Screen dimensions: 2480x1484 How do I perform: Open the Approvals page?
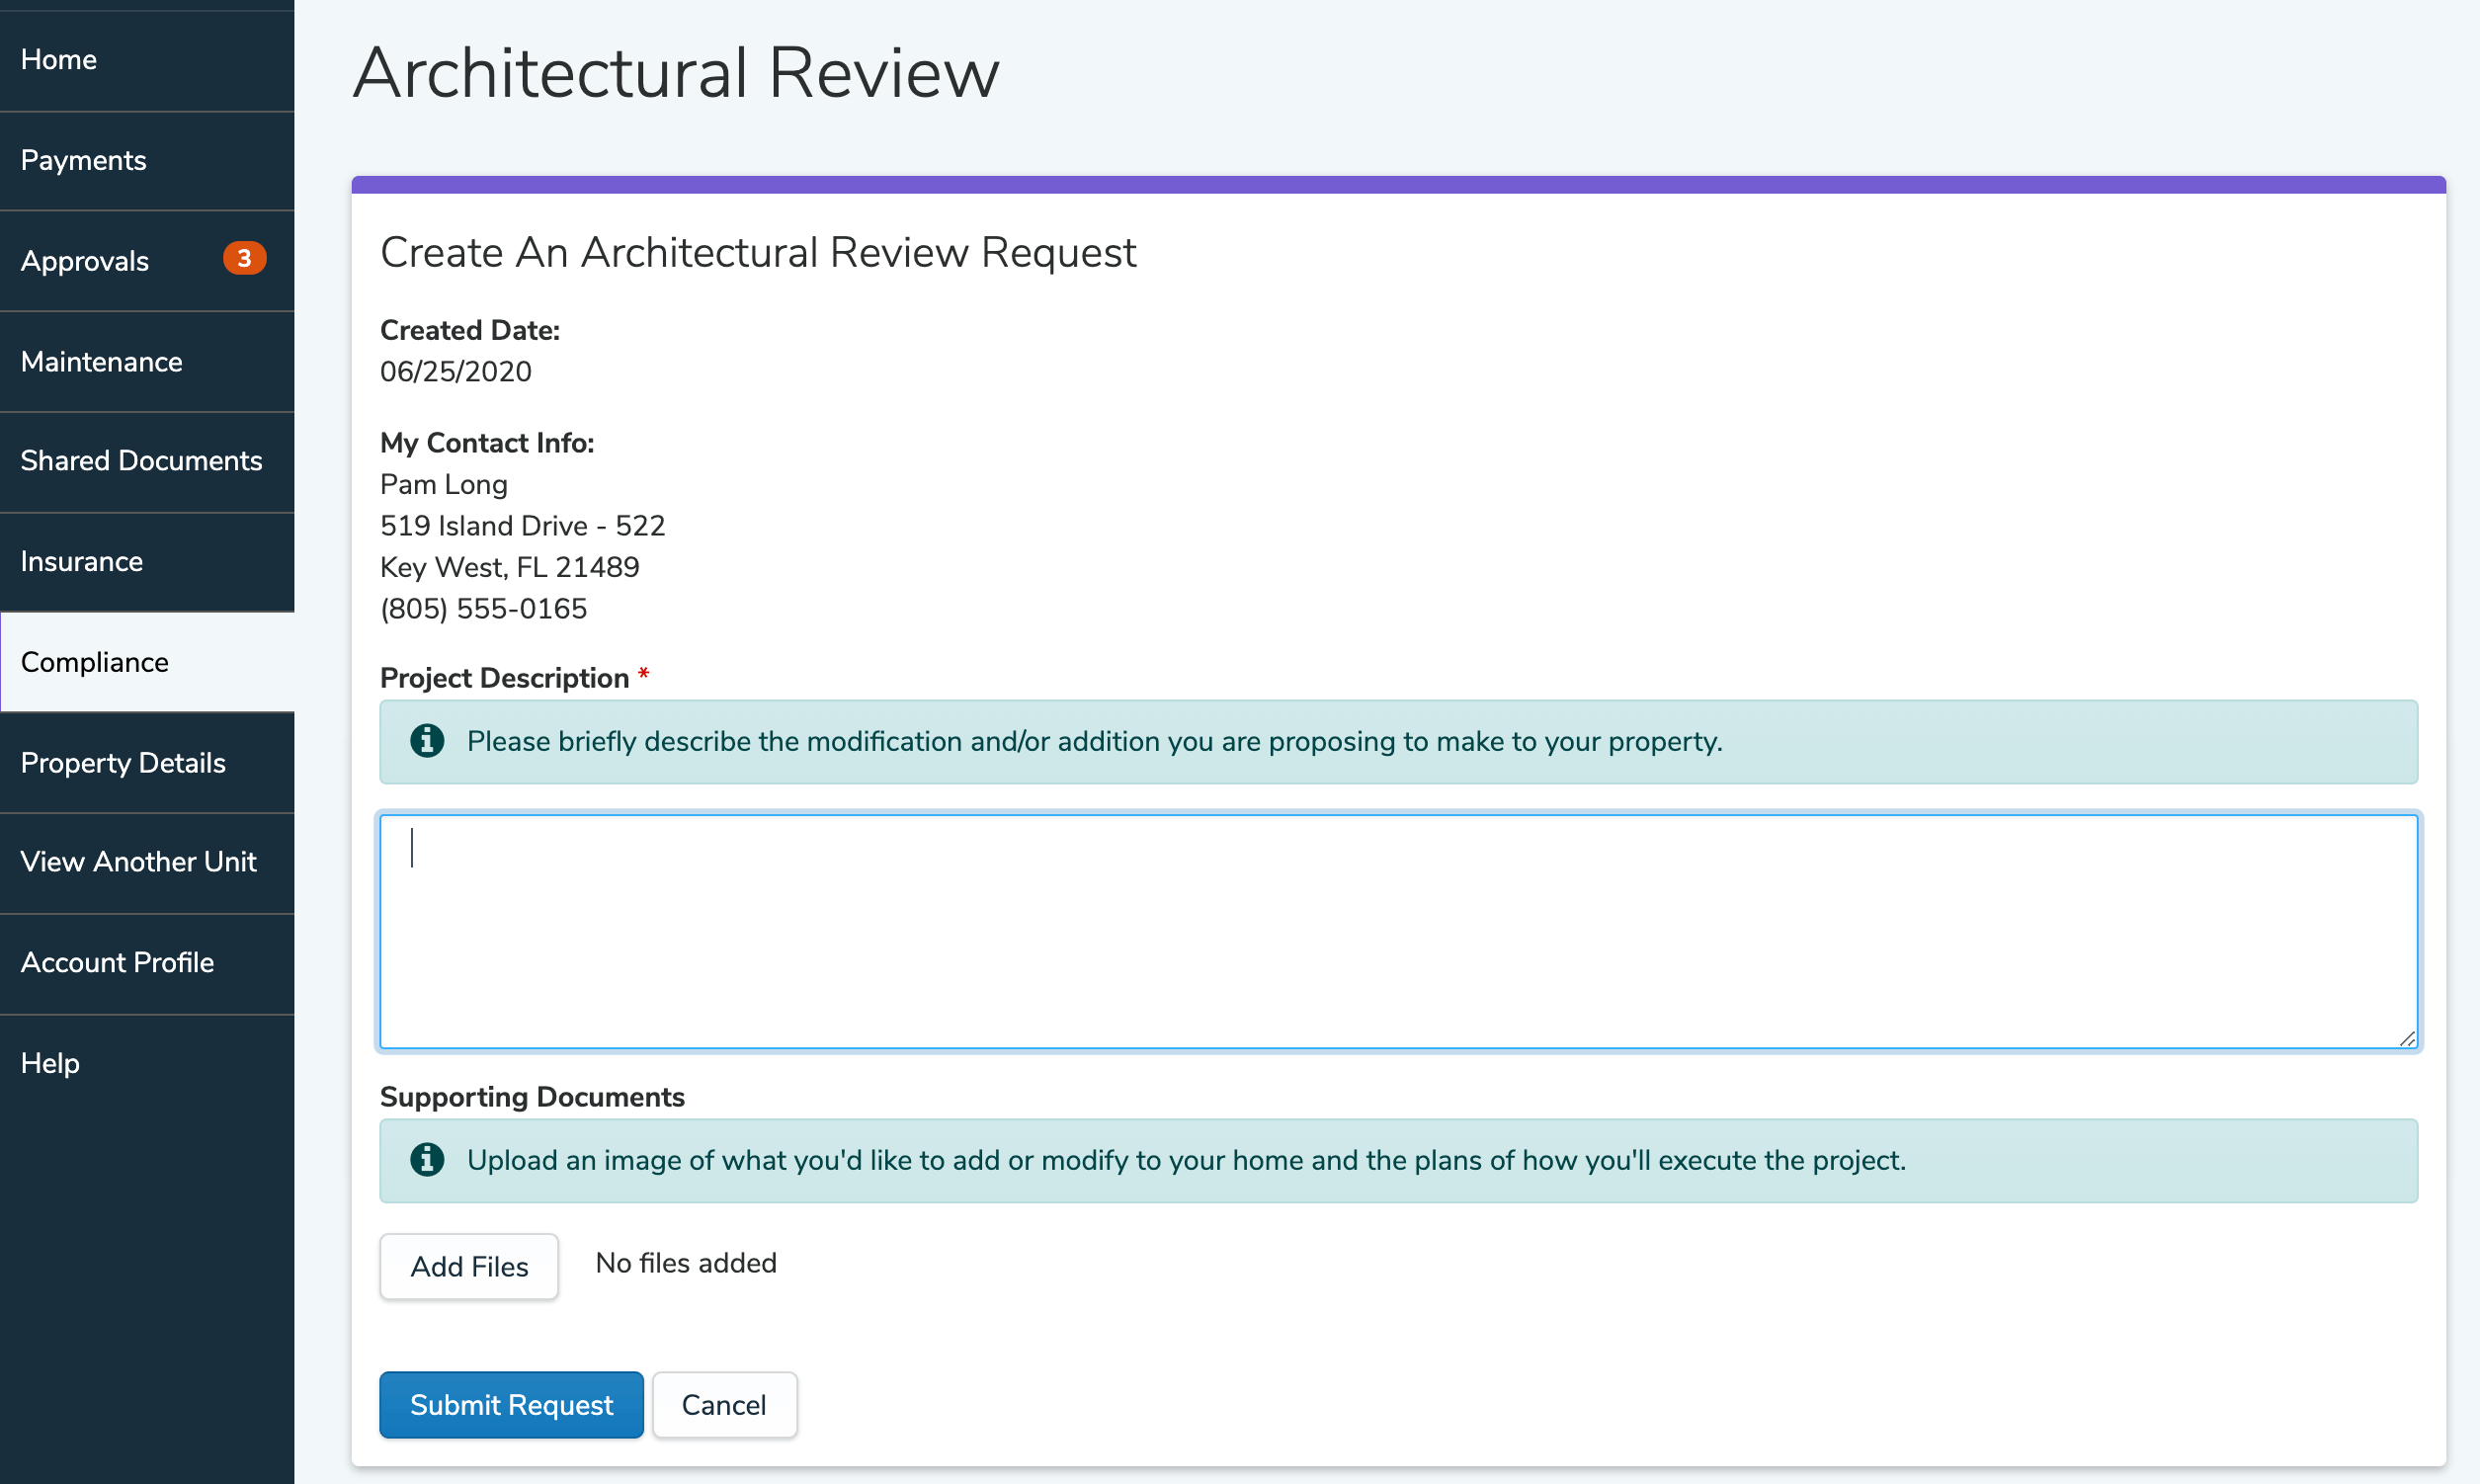coord(85,261)
